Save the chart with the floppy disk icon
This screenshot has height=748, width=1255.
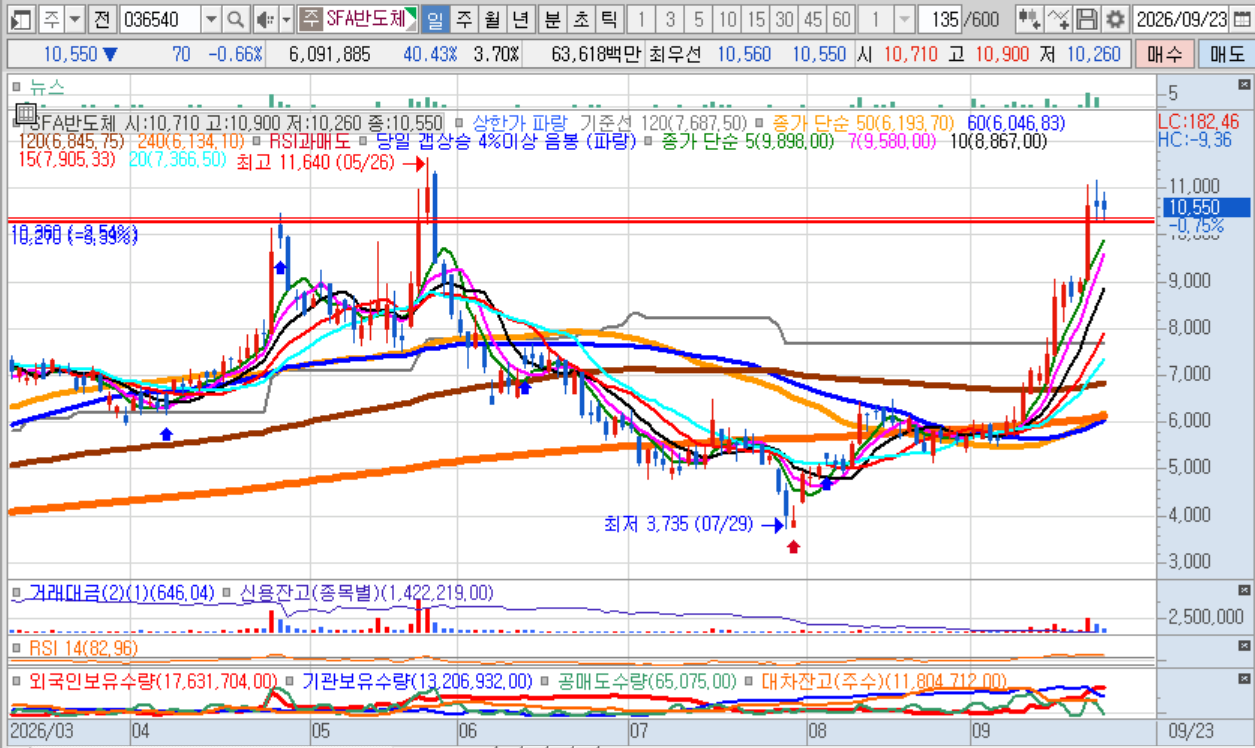coord(1086,19)
